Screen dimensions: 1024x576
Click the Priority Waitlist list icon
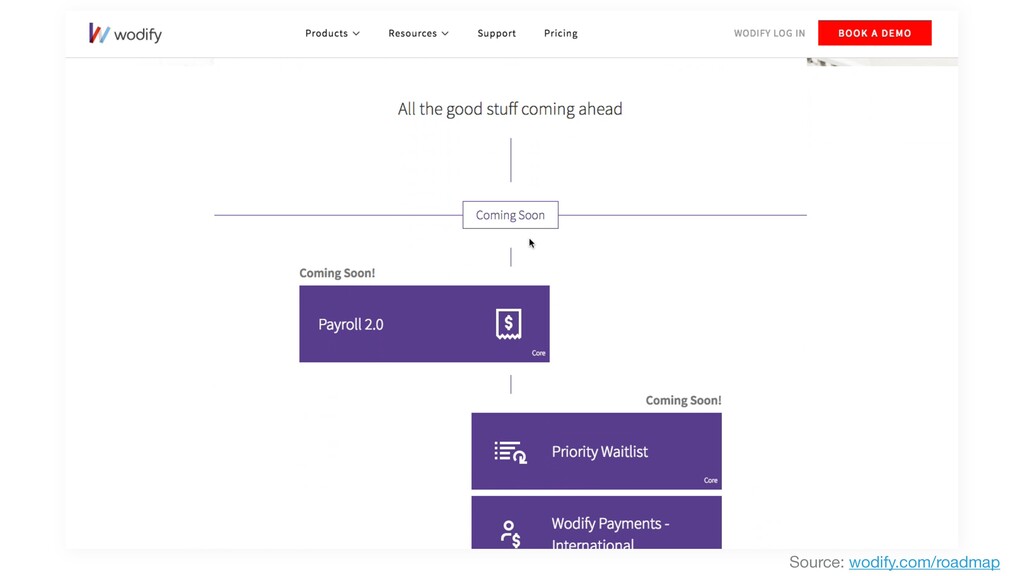pyautogui.click(x=511, y=452)
